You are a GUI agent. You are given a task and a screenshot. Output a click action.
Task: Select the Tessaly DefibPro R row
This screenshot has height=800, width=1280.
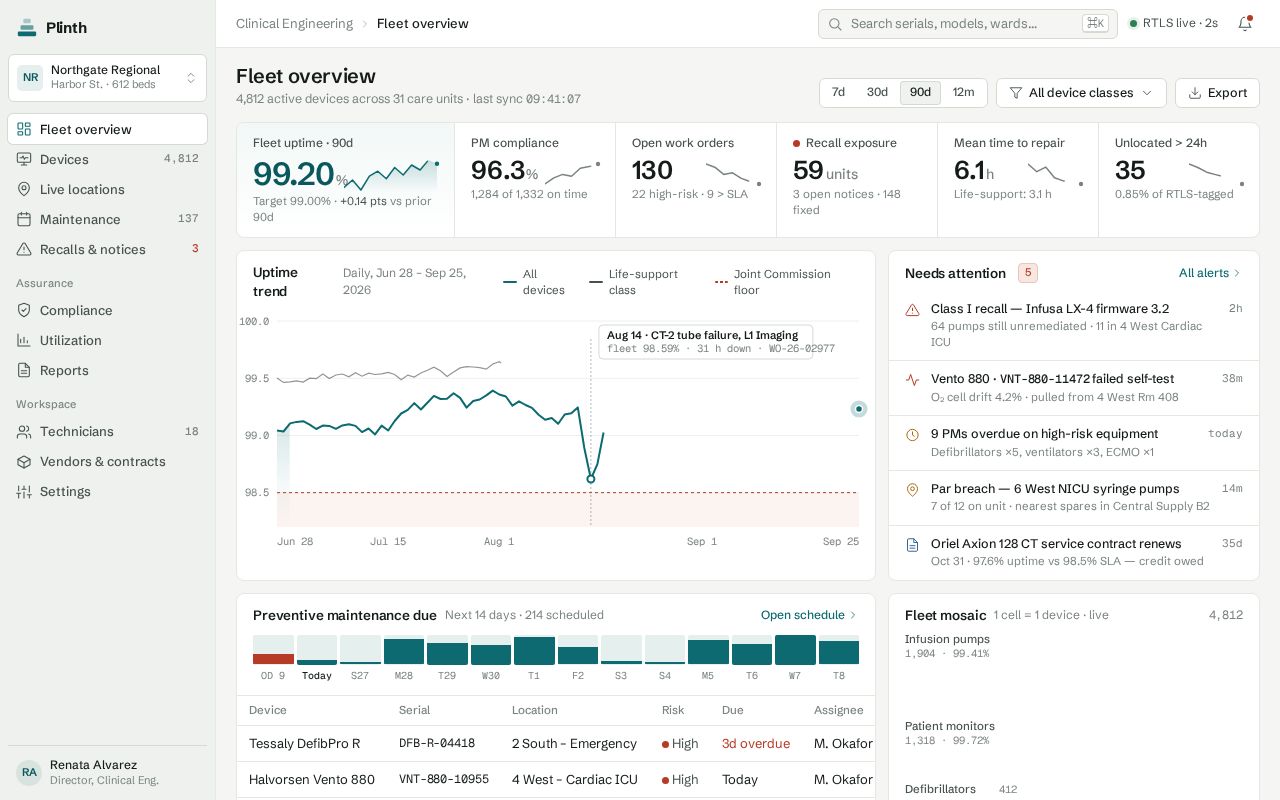(556, 744)
